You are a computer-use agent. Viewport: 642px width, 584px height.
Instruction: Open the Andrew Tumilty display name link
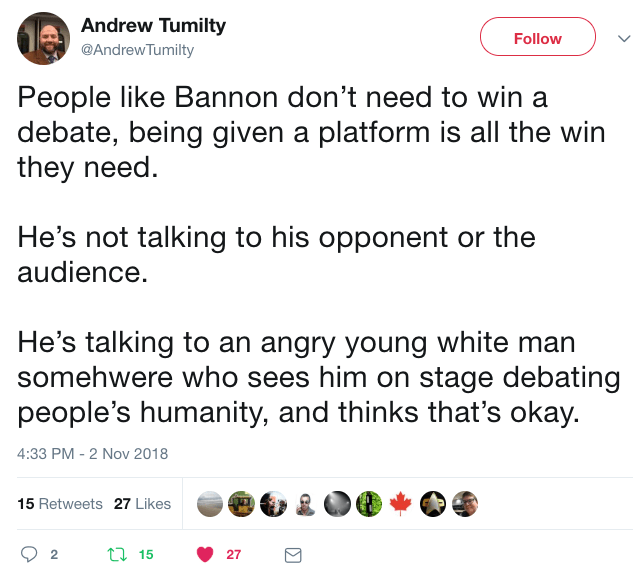pos(154,26)
